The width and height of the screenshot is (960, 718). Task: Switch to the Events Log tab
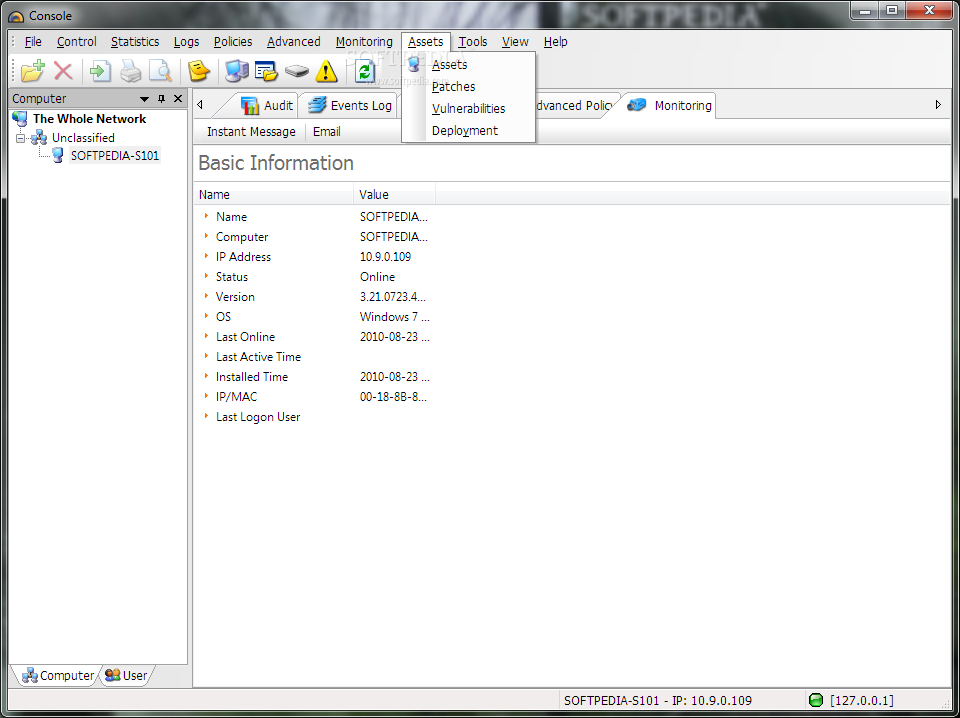(x=349, y=105)
